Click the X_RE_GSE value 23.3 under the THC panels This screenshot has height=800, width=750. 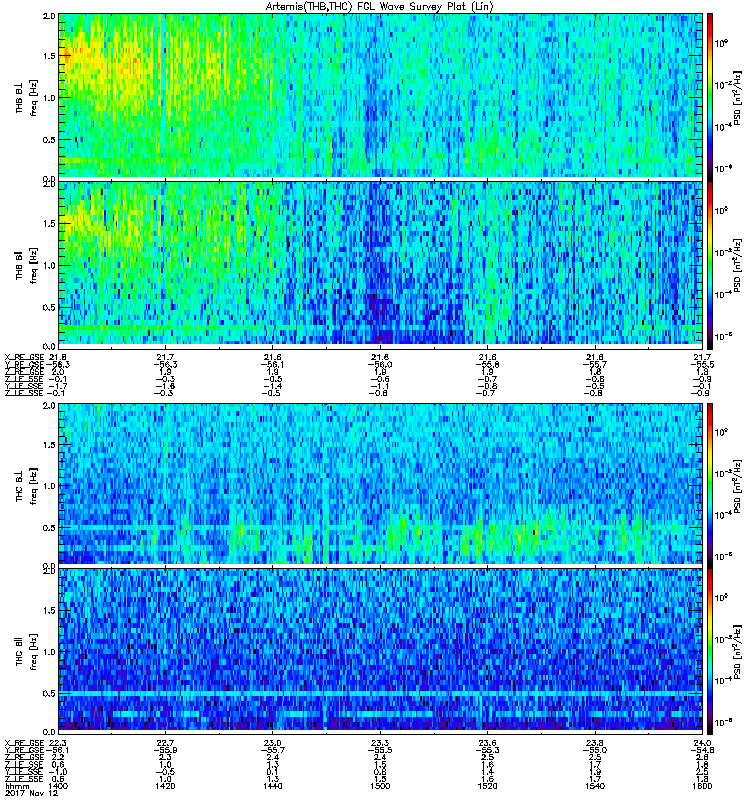click(380, 742)
